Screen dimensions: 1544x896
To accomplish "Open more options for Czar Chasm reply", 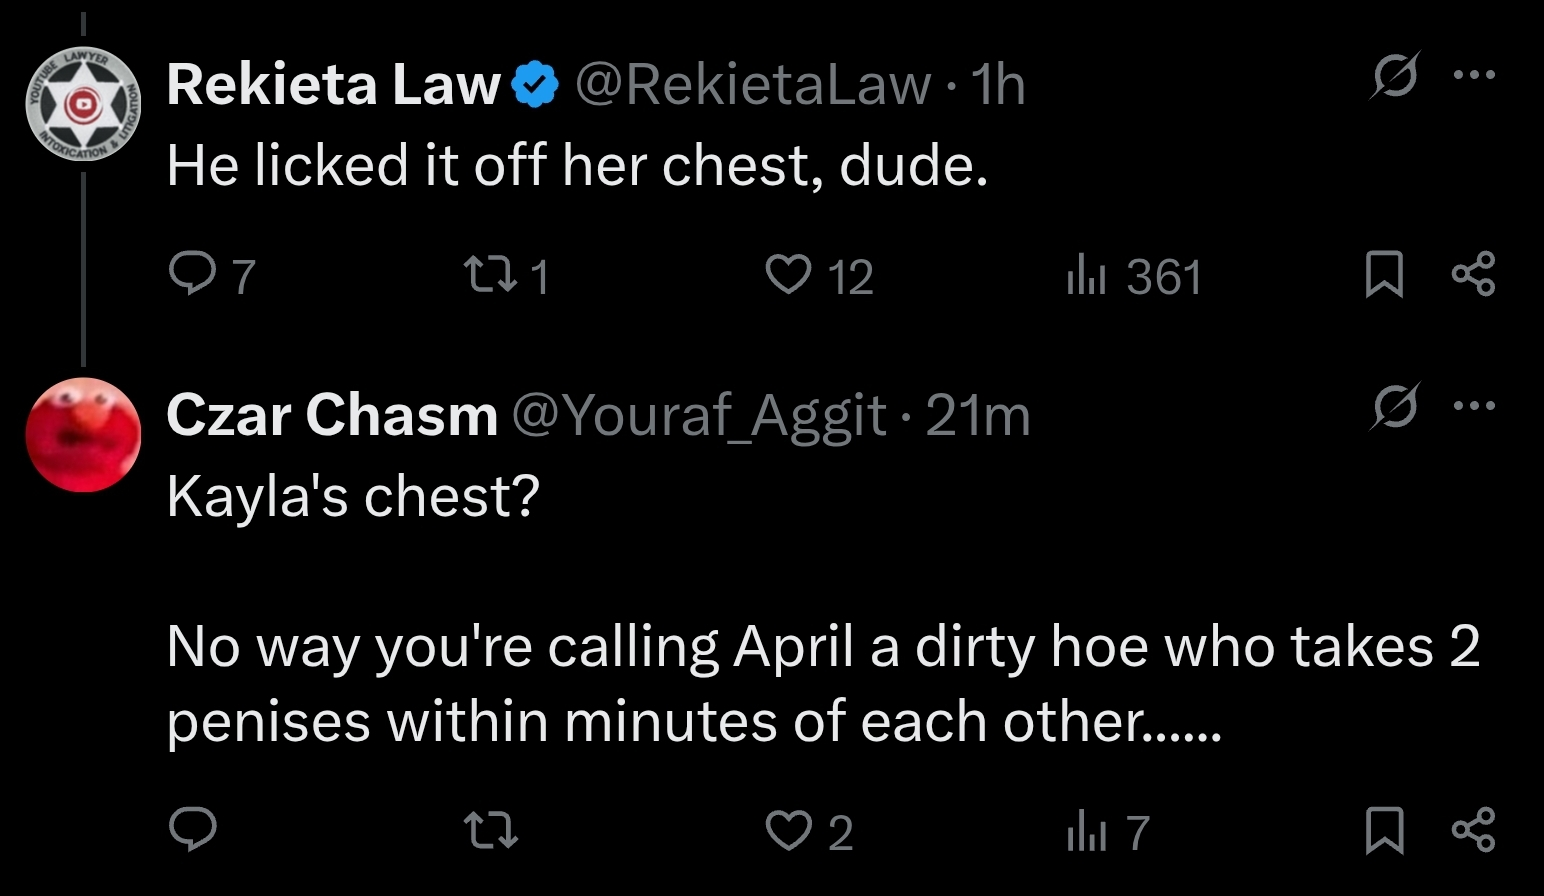I will 1474,406.
